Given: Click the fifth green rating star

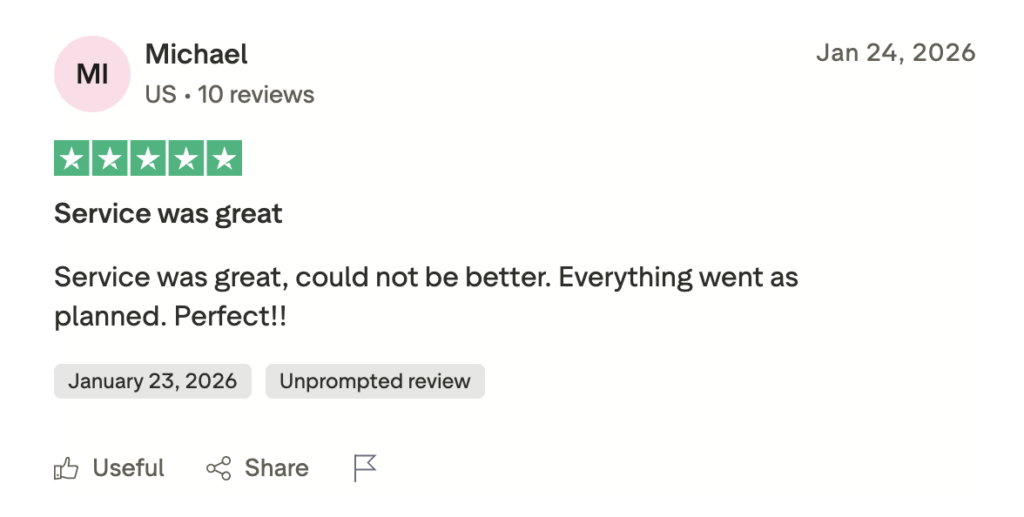Looking at the screenshot, I should coord(224,158).
